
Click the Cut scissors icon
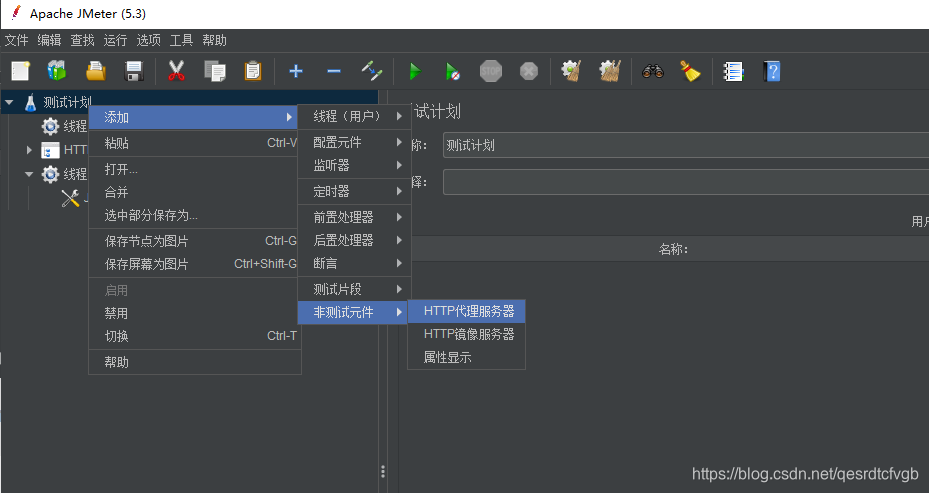coord(176,71)
